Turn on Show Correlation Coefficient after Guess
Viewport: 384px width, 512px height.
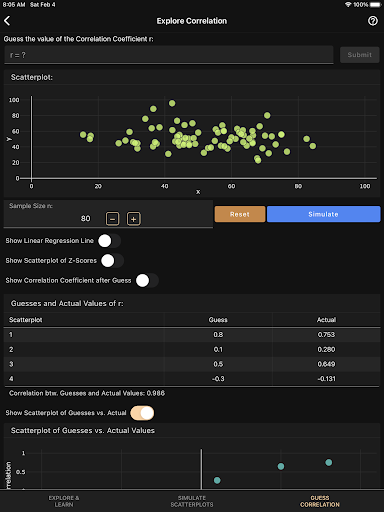(x=147, y=281)
